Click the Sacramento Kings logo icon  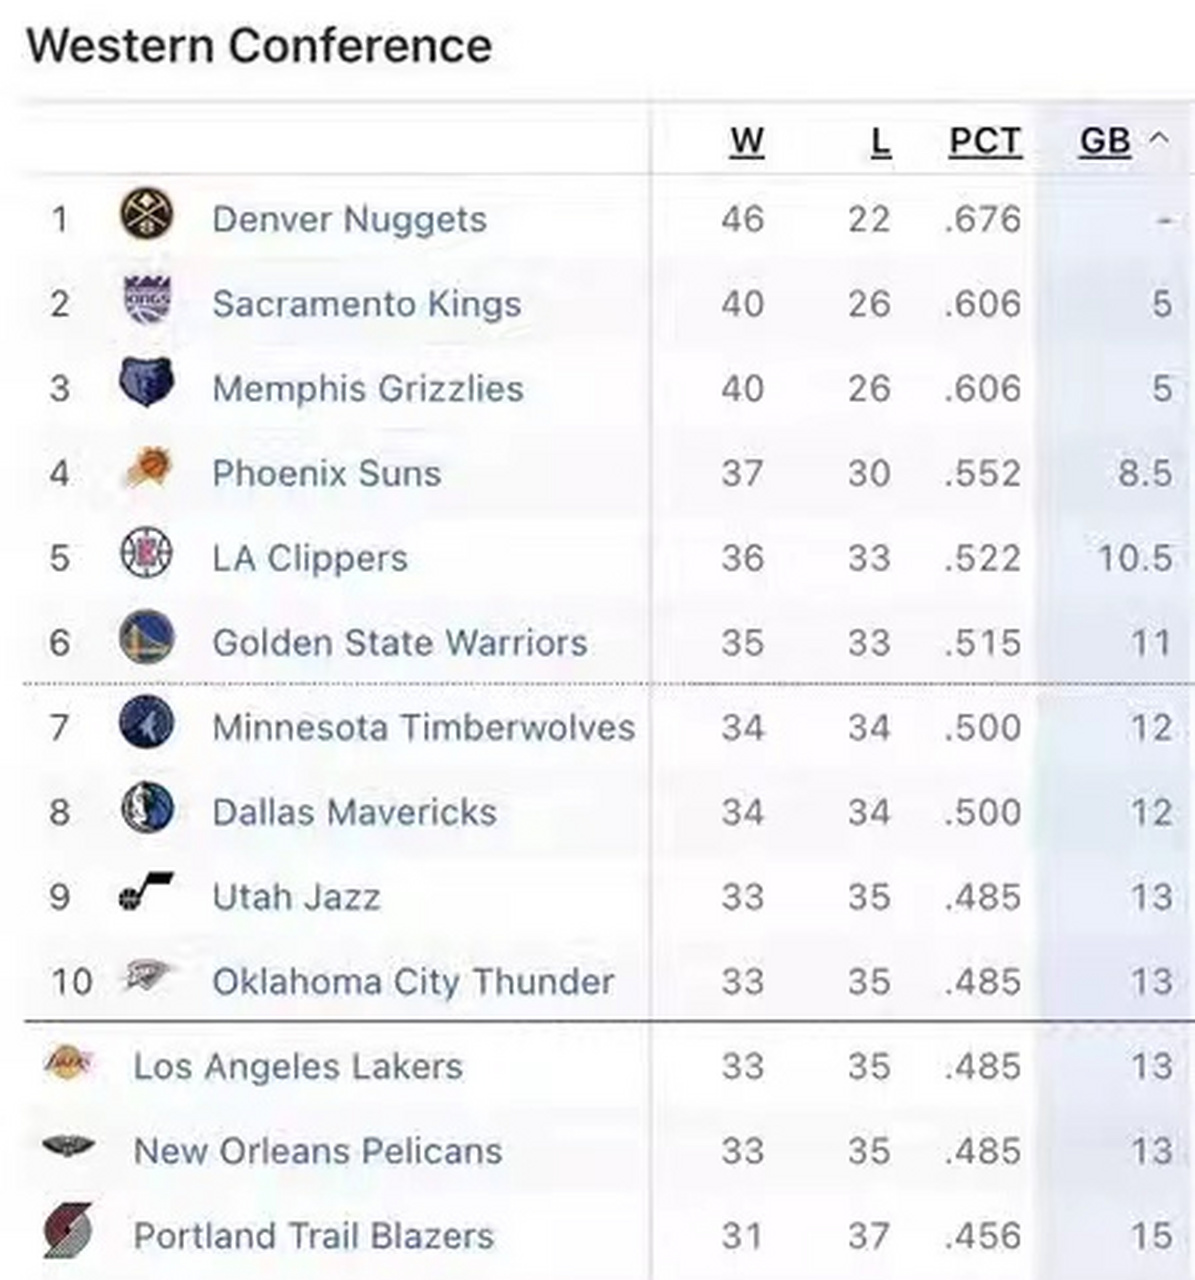pos(146,300)
